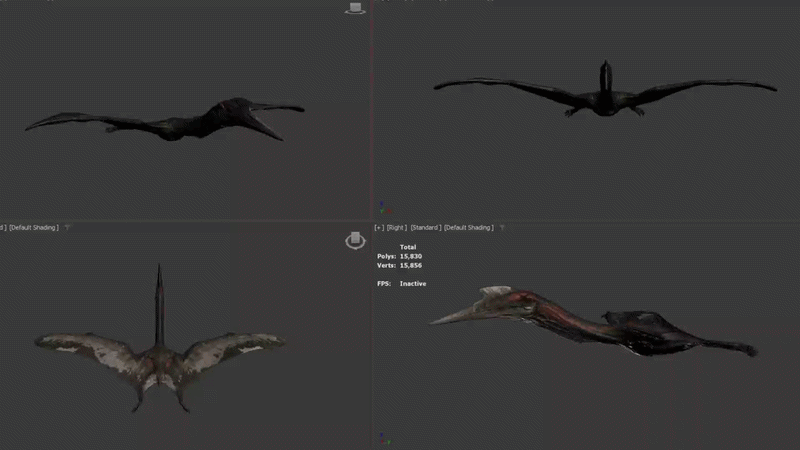This screenshot has width=800, height=450.
Task: Click the vertical divider between the top viewports
Action: click(x=372, y=110)
